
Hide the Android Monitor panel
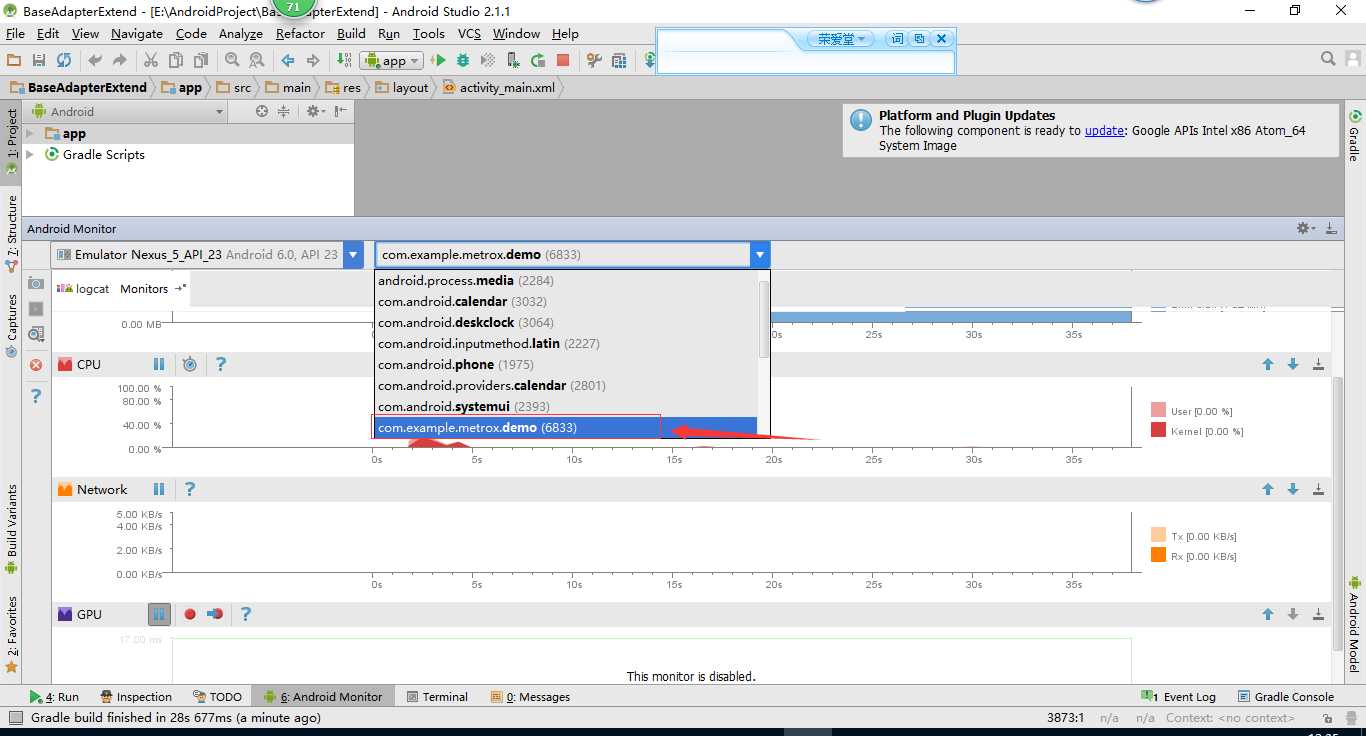coord(1331,228)
